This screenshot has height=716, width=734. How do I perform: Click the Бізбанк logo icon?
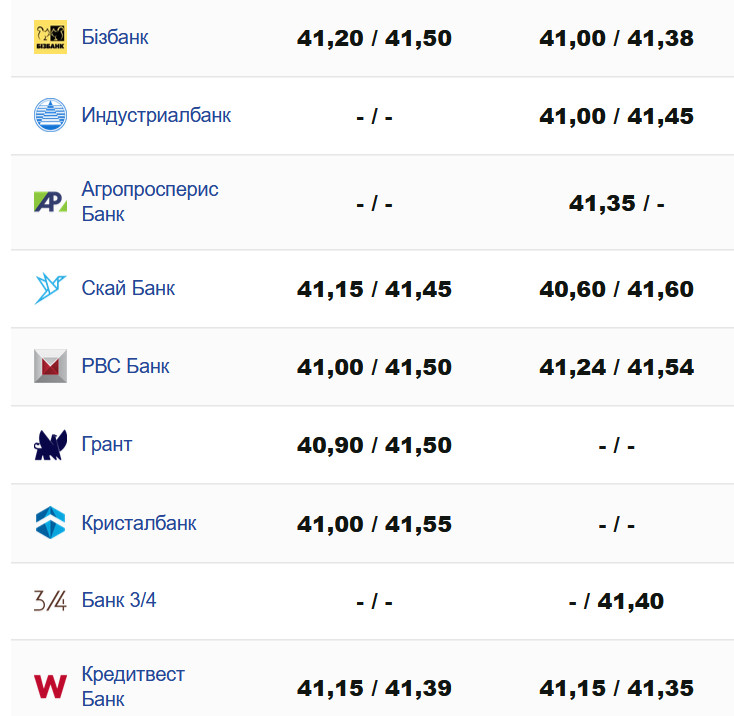coord(50,38)
